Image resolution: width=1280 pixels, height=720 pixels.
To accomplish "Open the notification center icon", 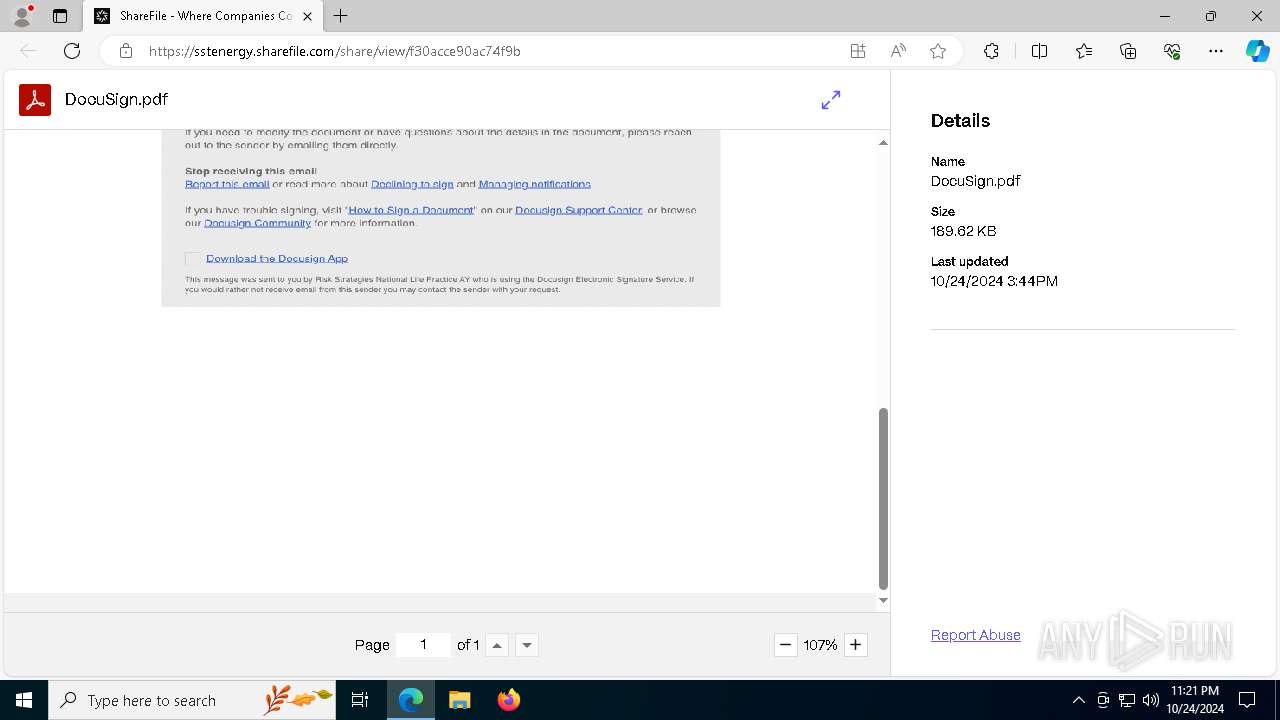I will (x=1247, y=700).
